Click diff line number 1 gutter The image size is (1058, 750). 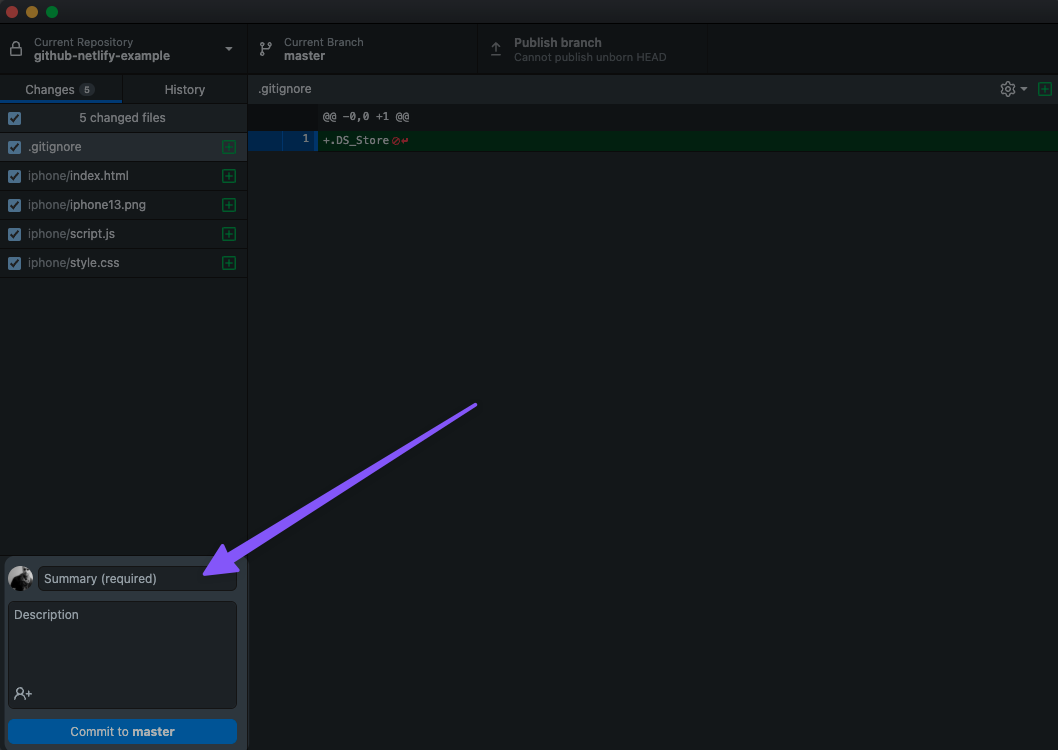point(299,140)
